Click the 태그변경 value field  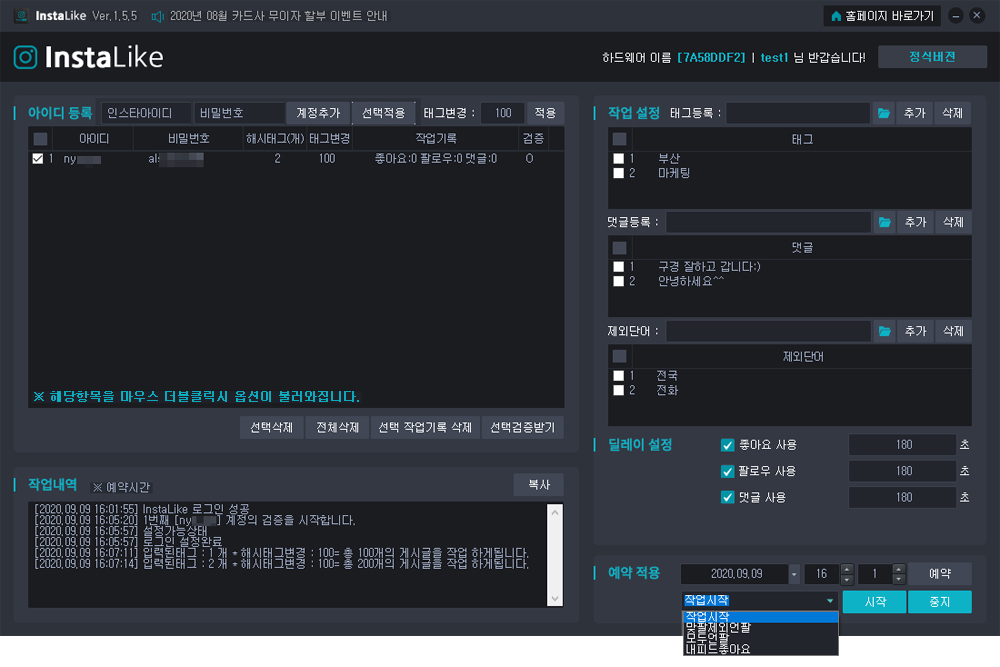click(x=503, y=113)
